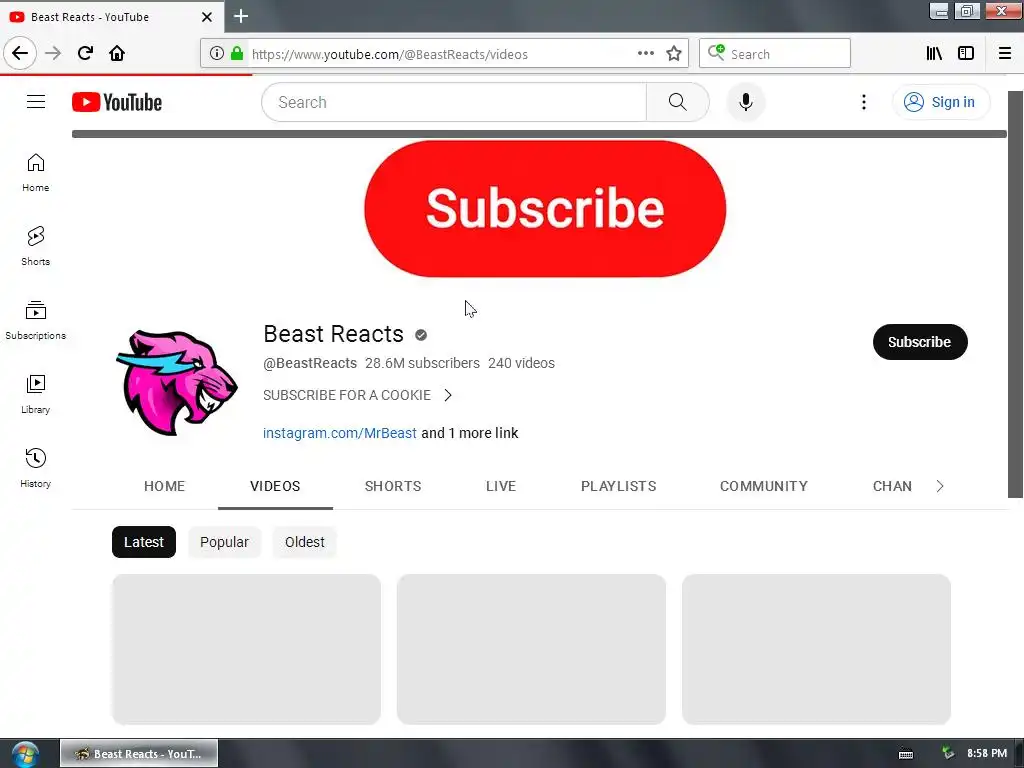Viewport: 1024px width, 768px height.
Task: Switch to the SHORTS channel tab
Action: tap(393, 487)
